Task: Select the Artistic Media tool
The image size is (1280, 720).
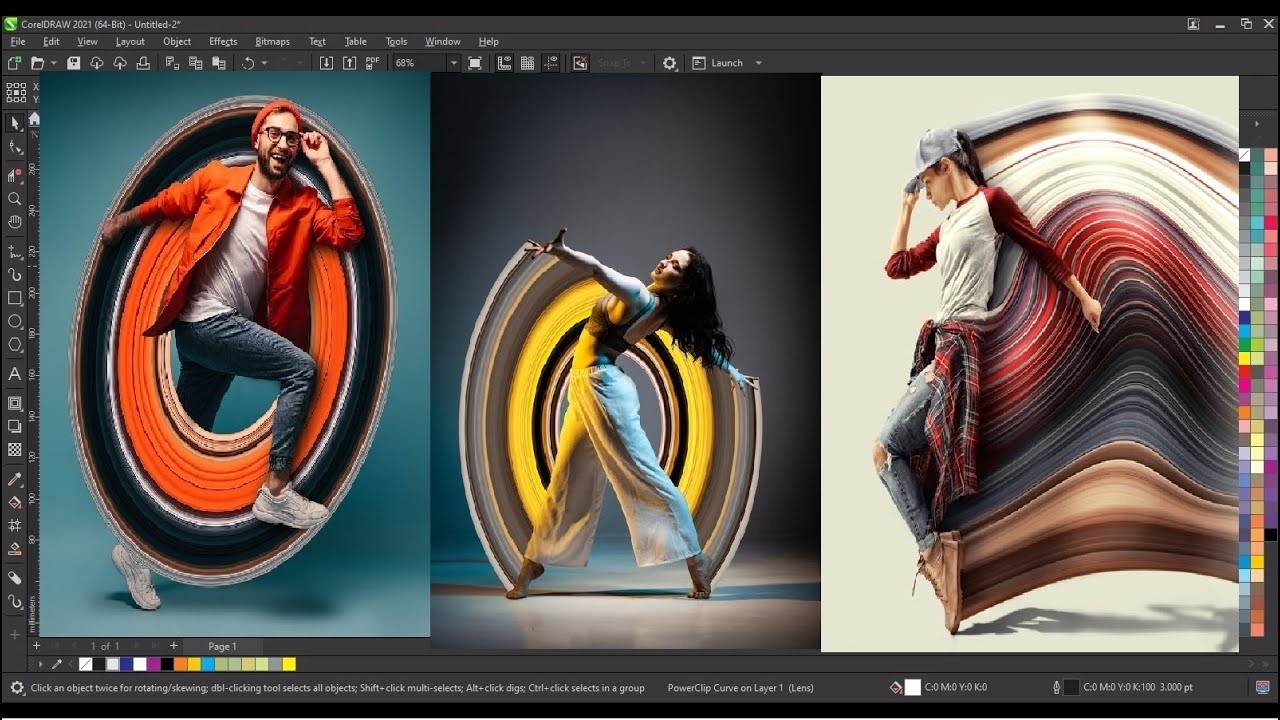Action: 15,274
